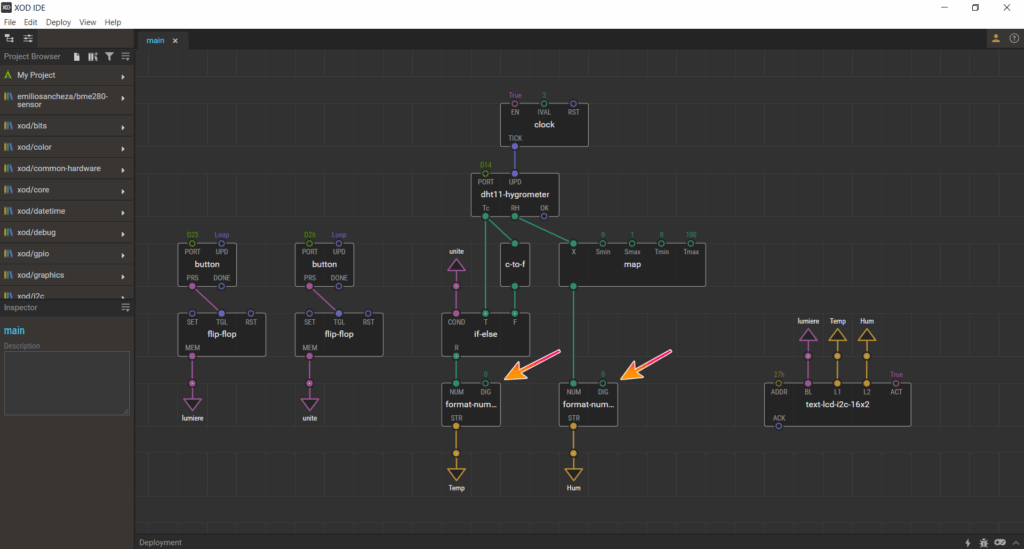
Task: Open the Project Browser panel menu
Action: (125, 57)
